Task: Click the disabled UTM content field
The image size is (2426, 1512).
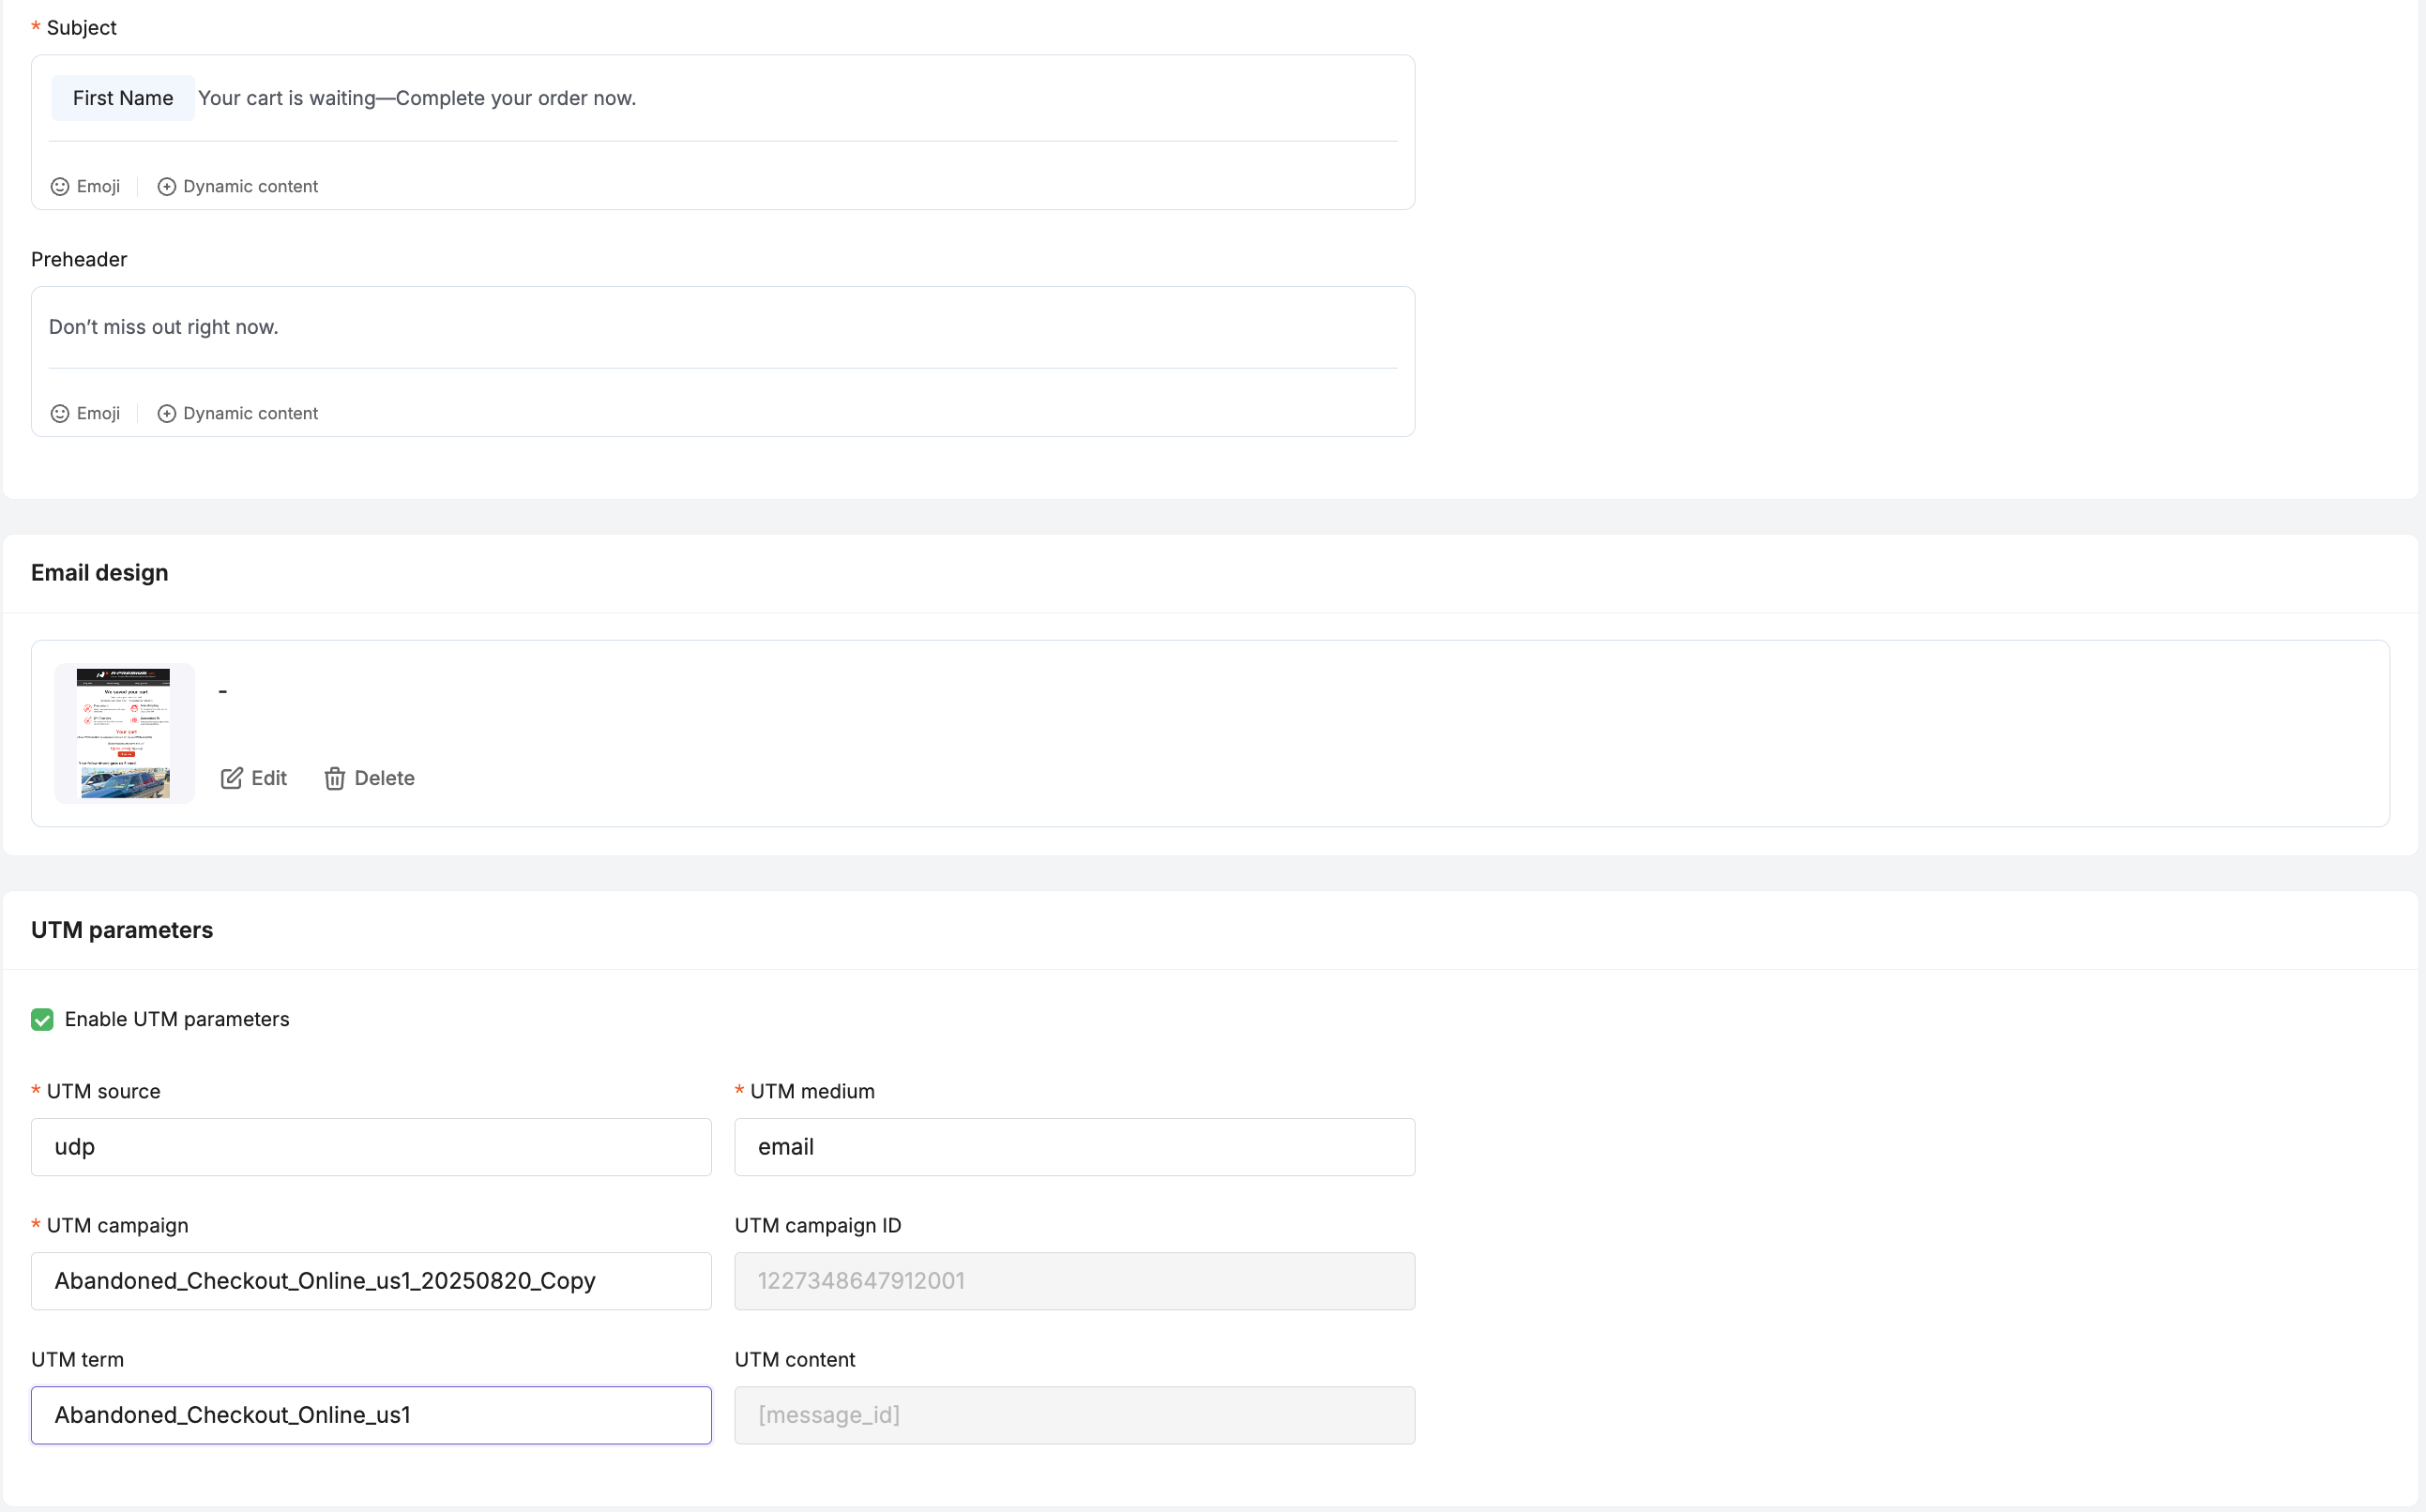Action: [x=1074, y=1415]
